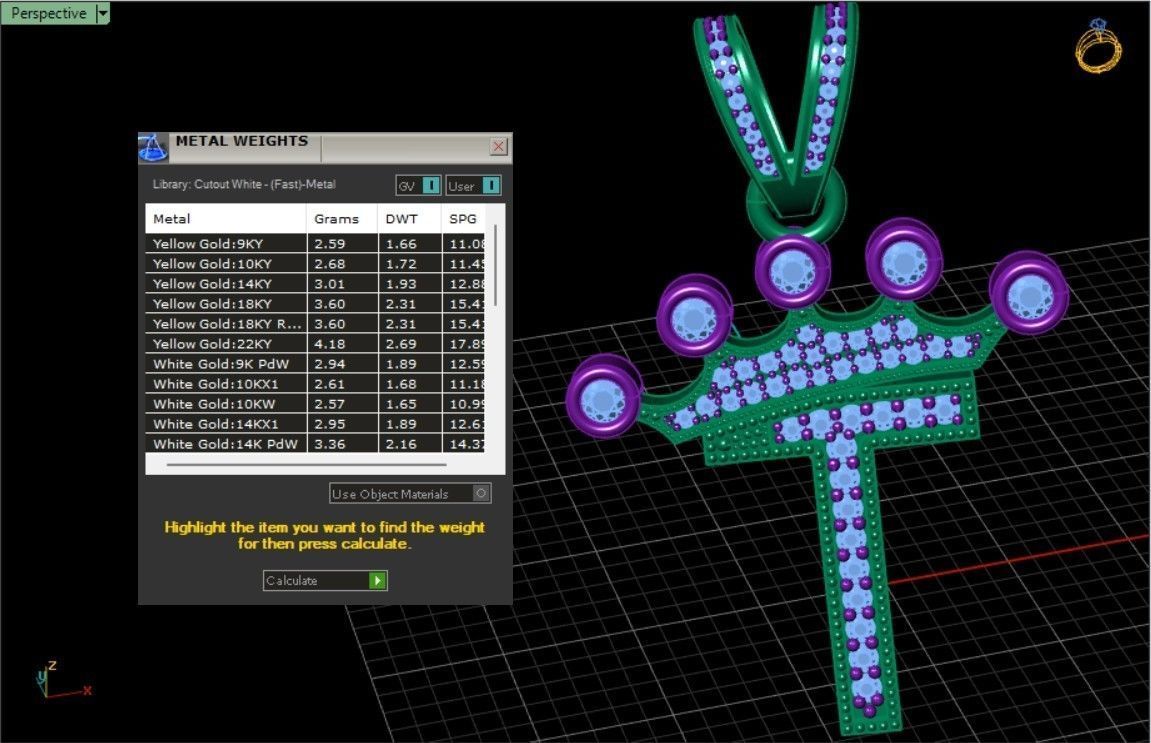The width and height of the screenshot is (1151, 743).
Task: Click the Library: Cutout White label
Action: coord(244,184)
